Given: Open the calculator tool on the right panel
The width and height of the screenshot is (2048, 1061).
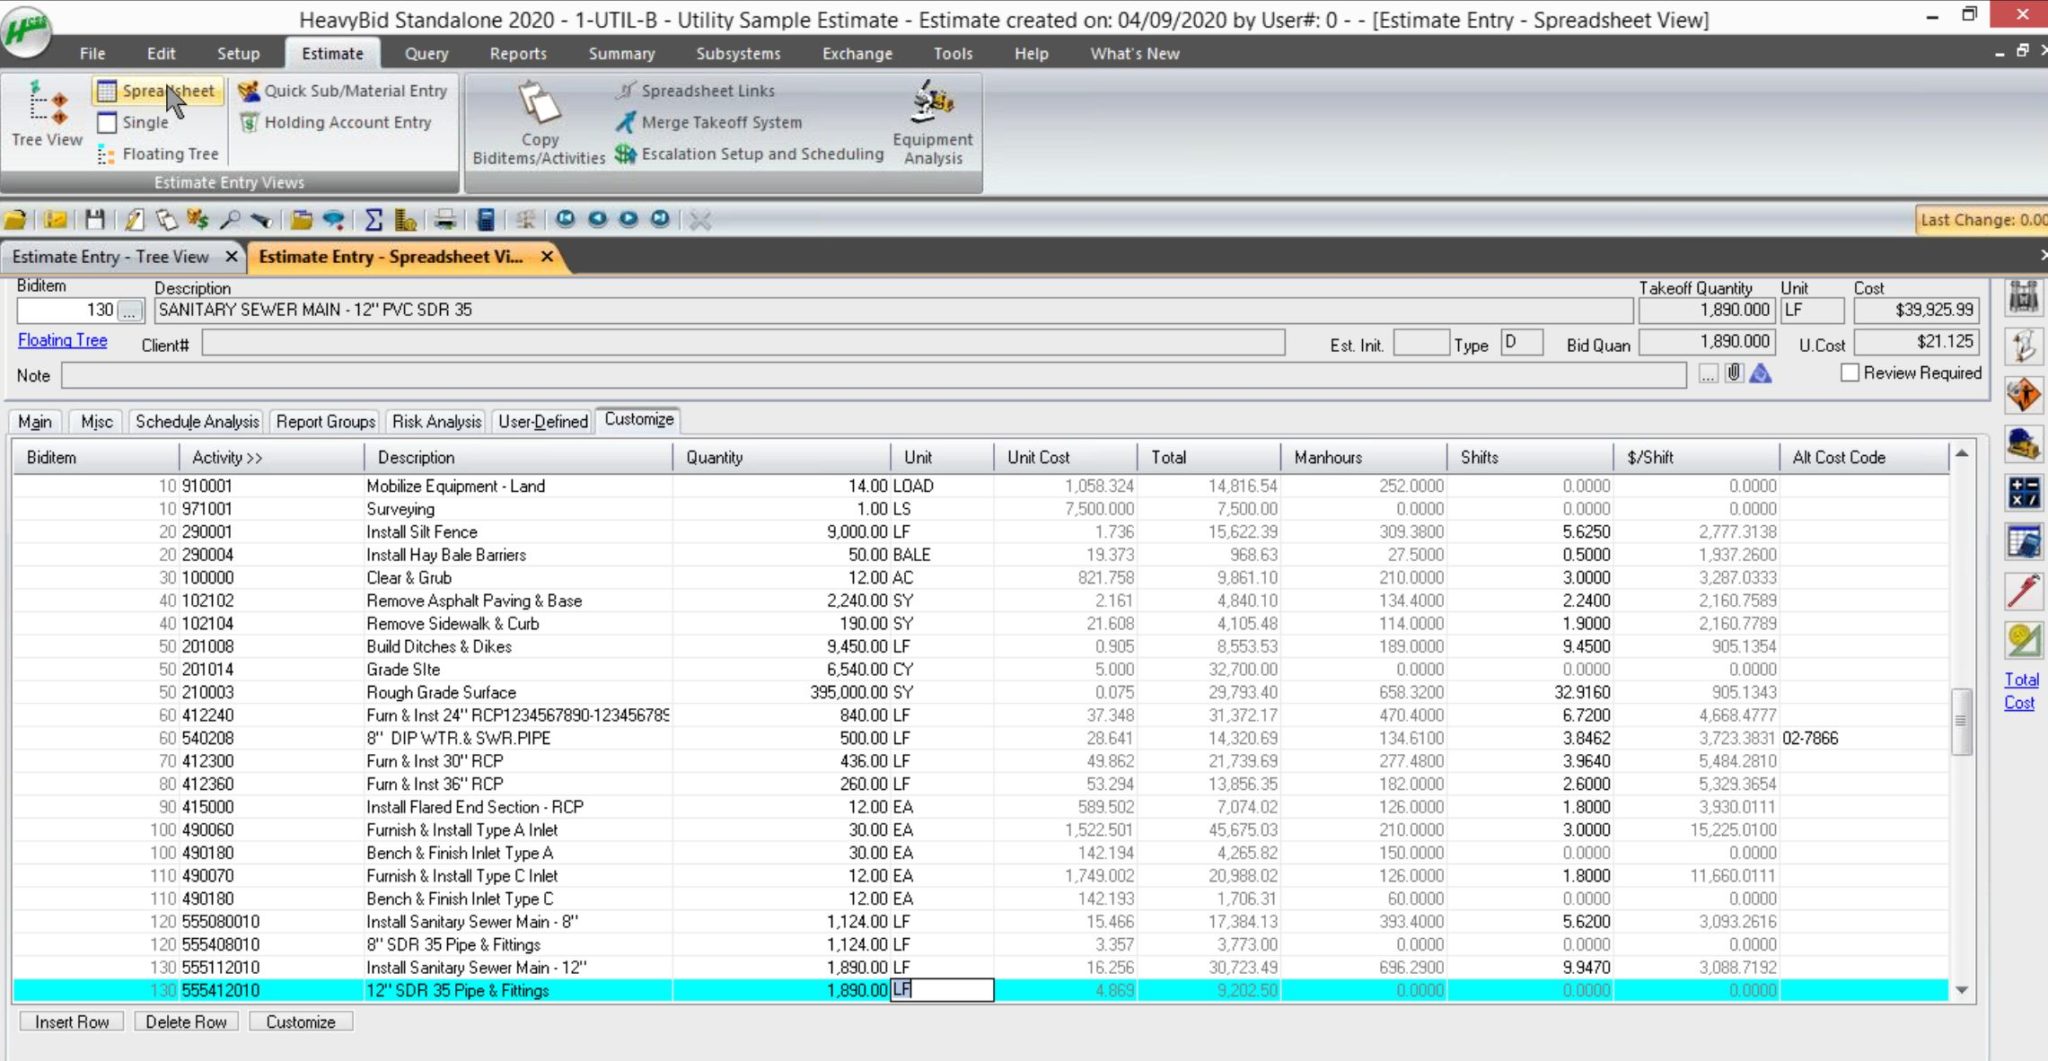Looking at the screenshot, I should [x=2026, y=493].
